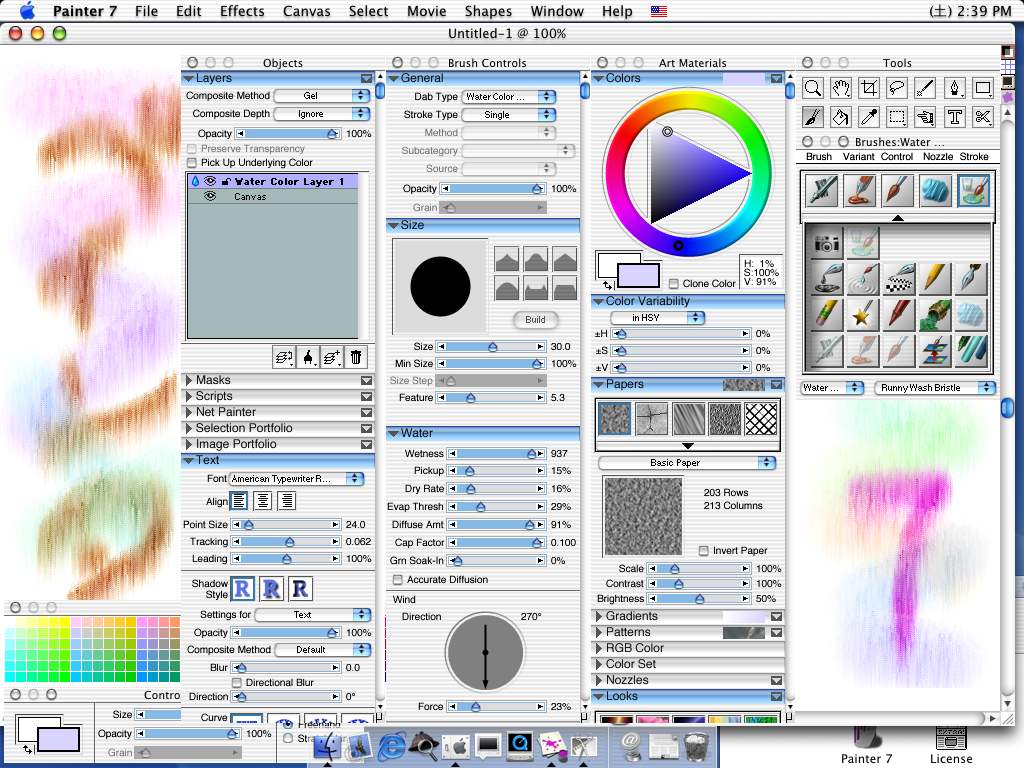
Task: Open the Font dropdown
Action: pyautogui.click(x=296, y=479)
